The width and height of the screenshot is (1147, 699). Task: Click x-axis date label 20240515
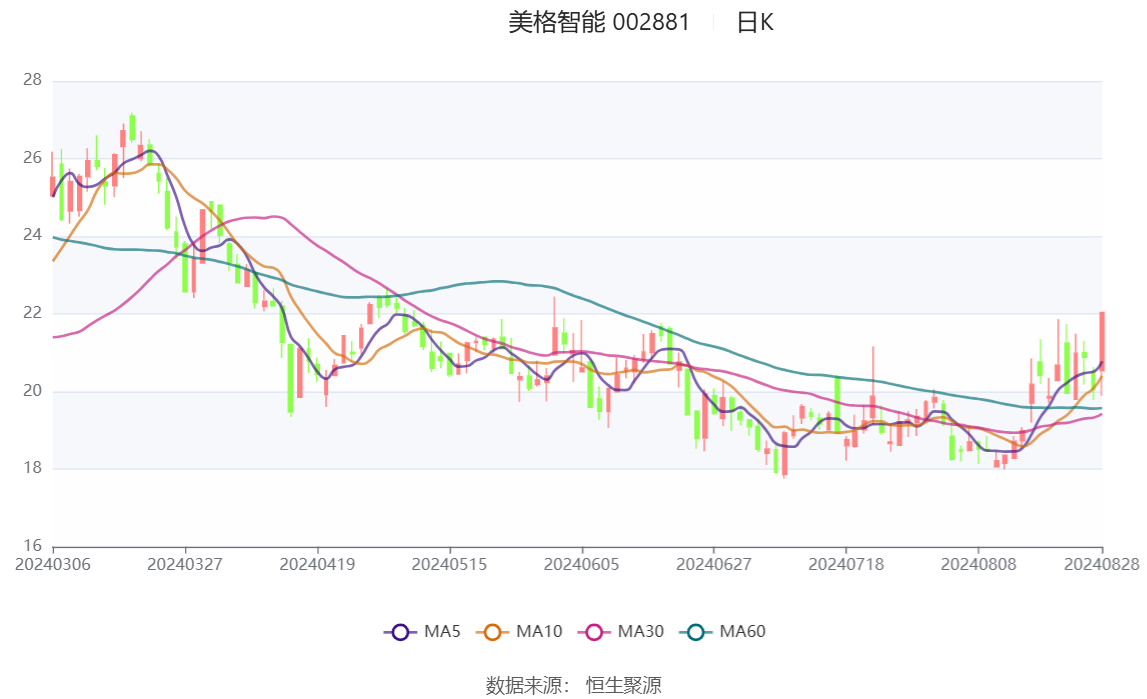449,564
